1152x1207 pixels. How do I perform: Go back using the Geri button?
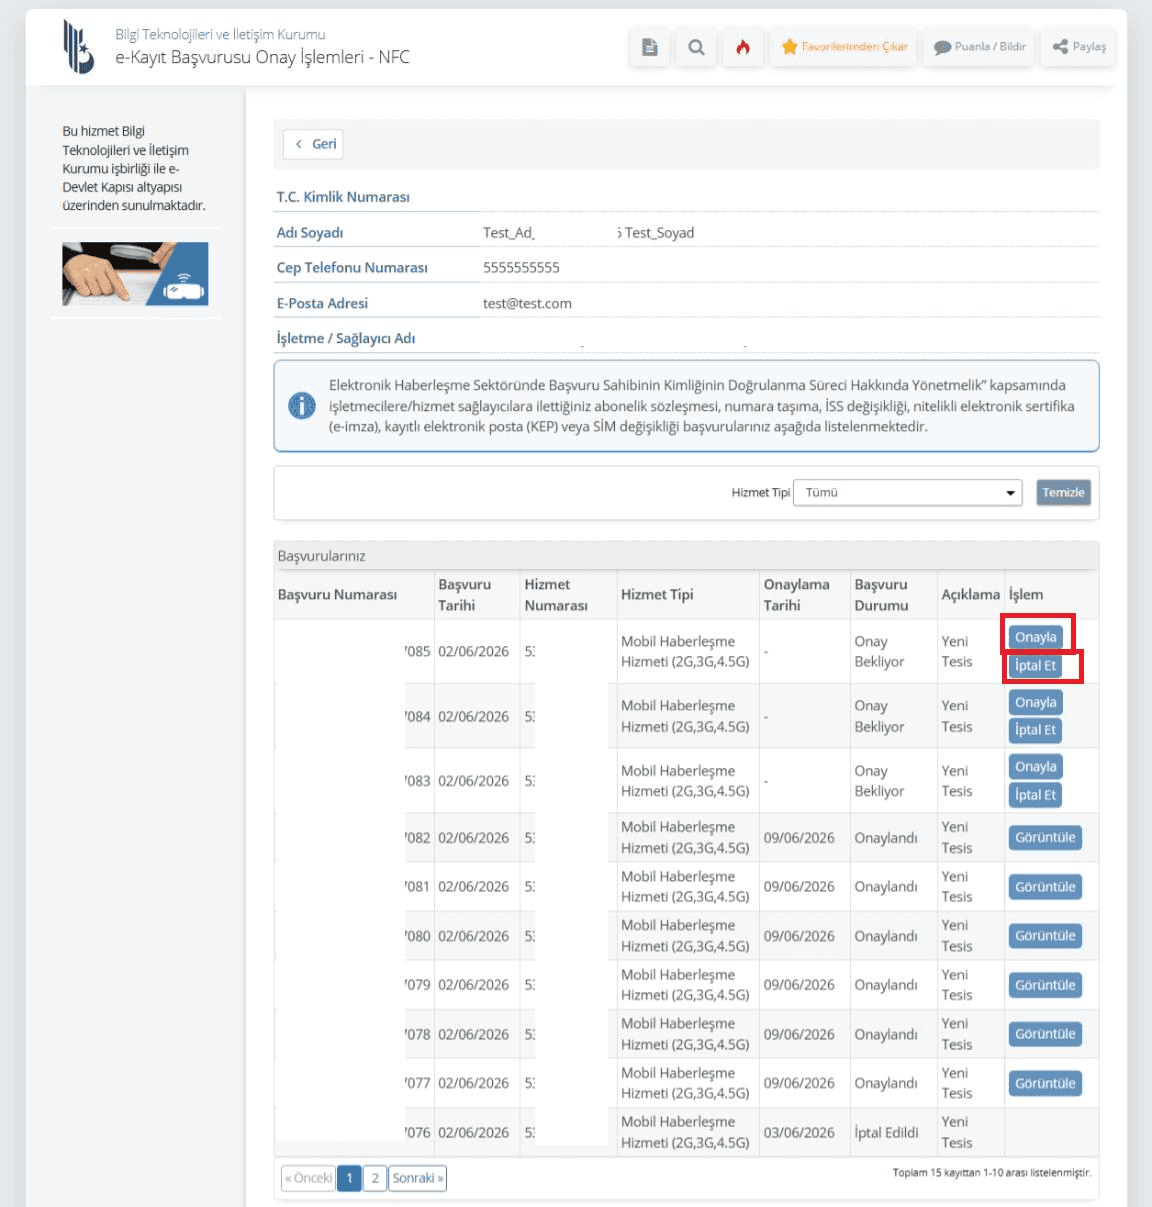(313, 144)
